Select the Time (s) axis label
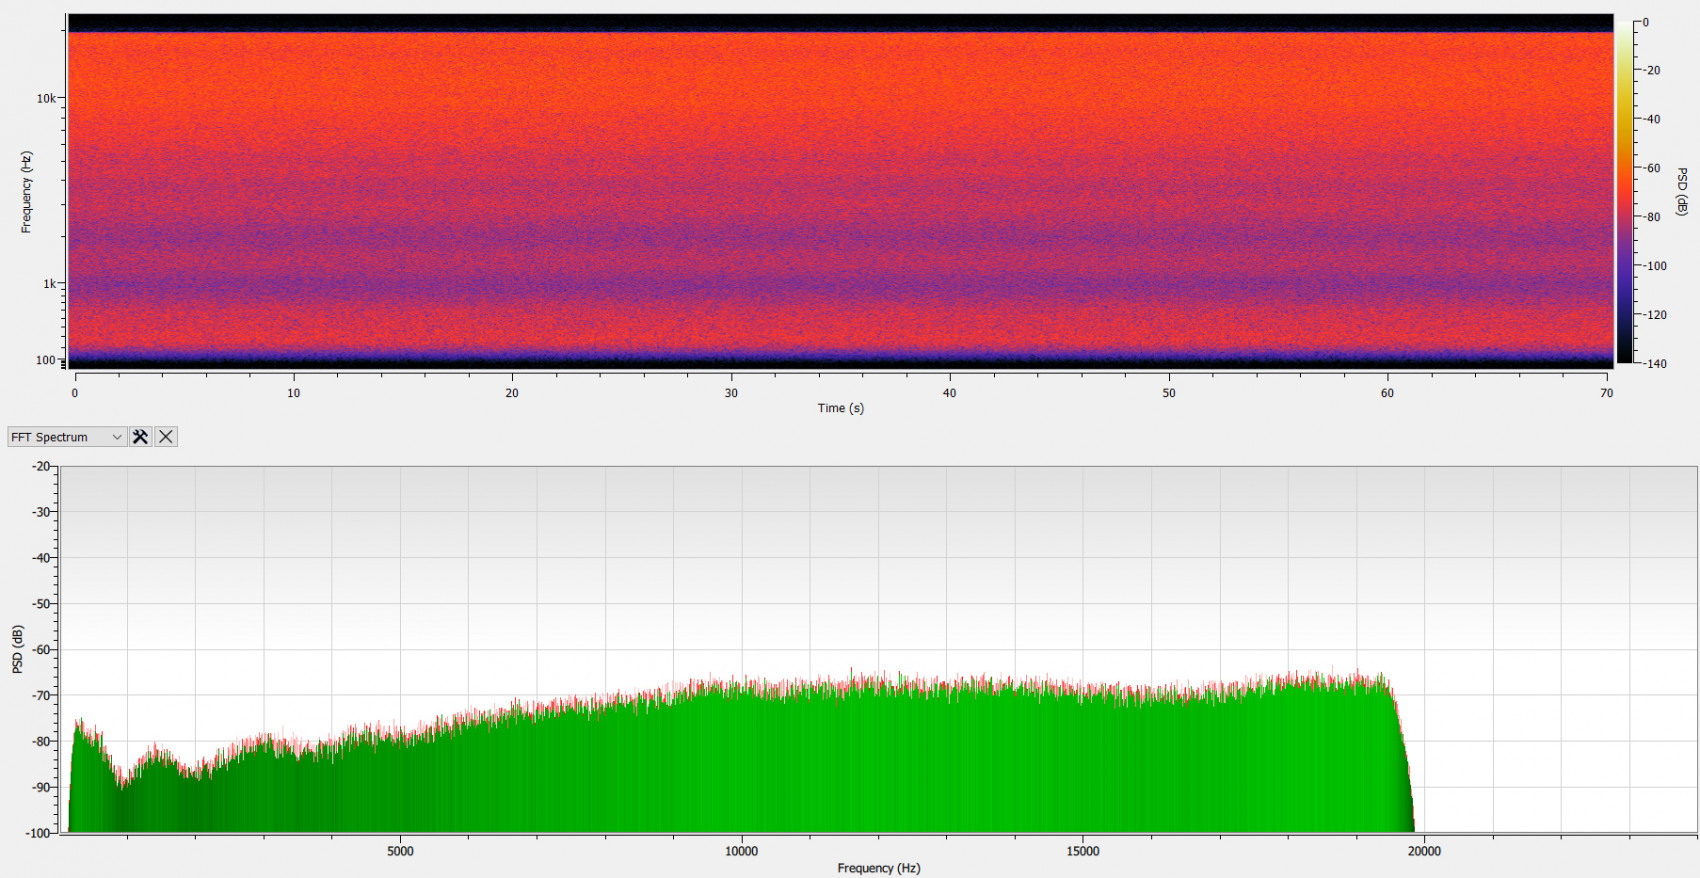The width and height of the screenshot is (1700, 878). pos(840,408)
